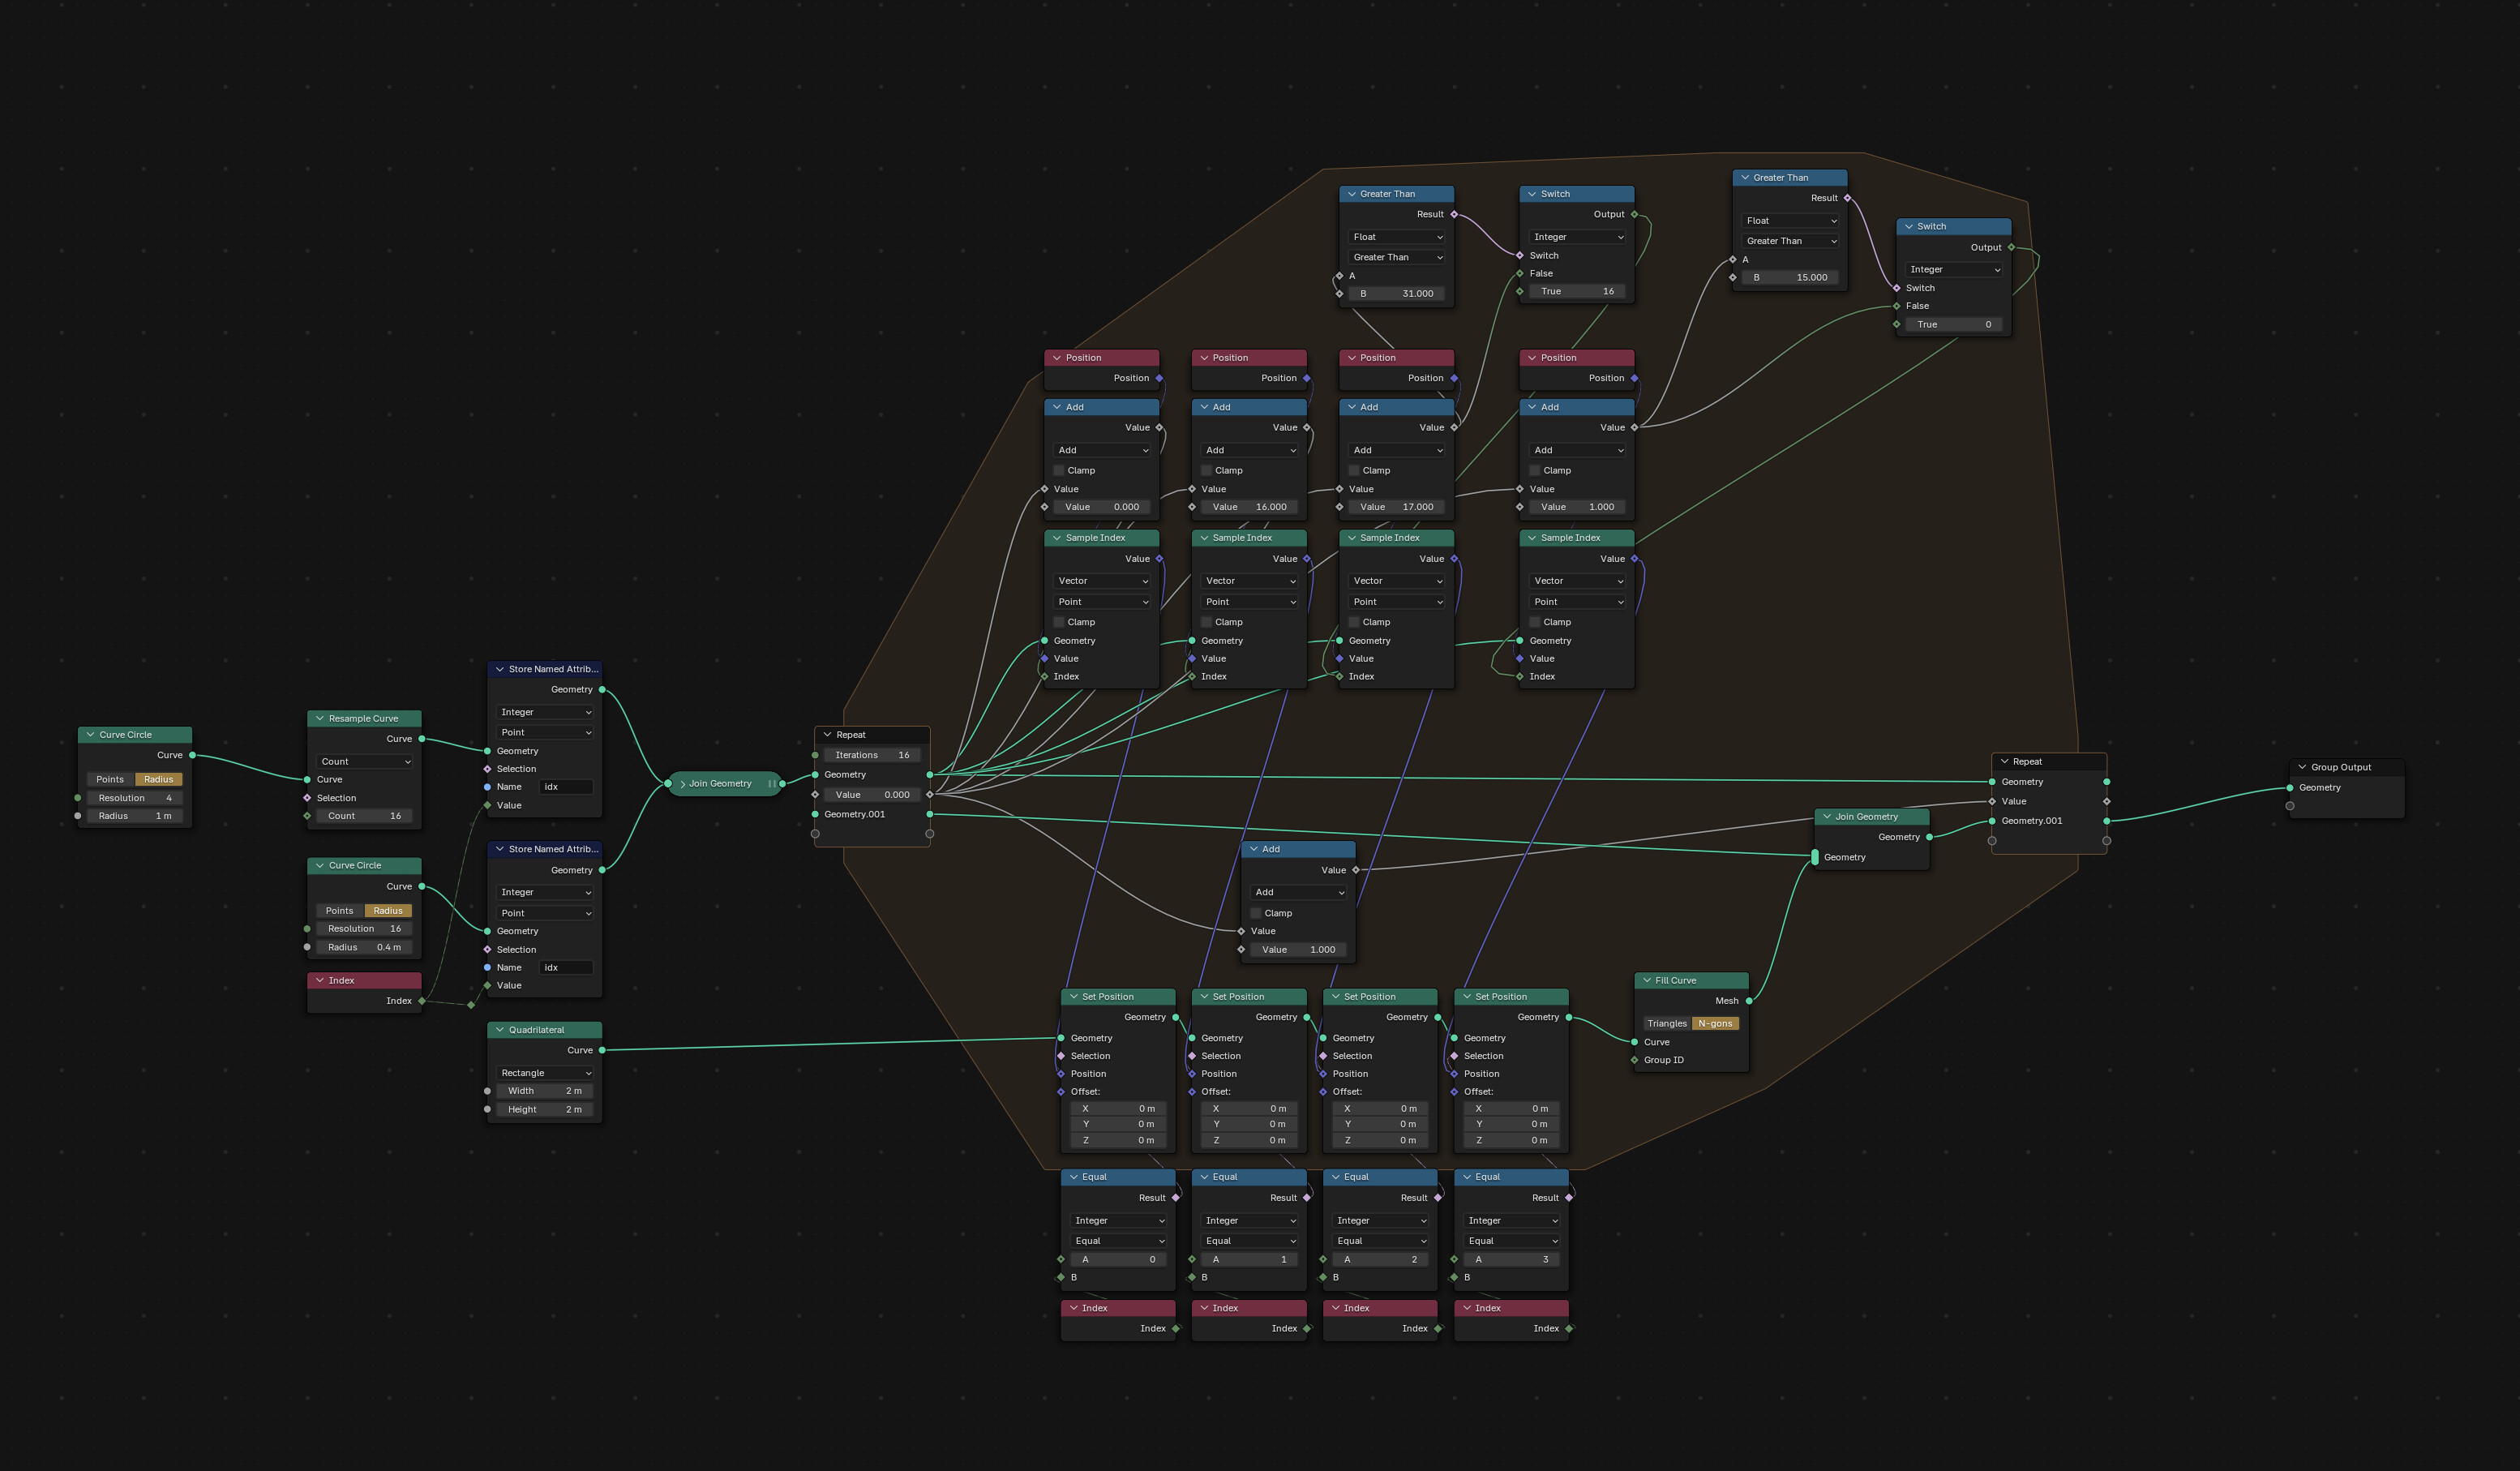Open Integer dropdown on Switch with True 16

pos(1577,237)
